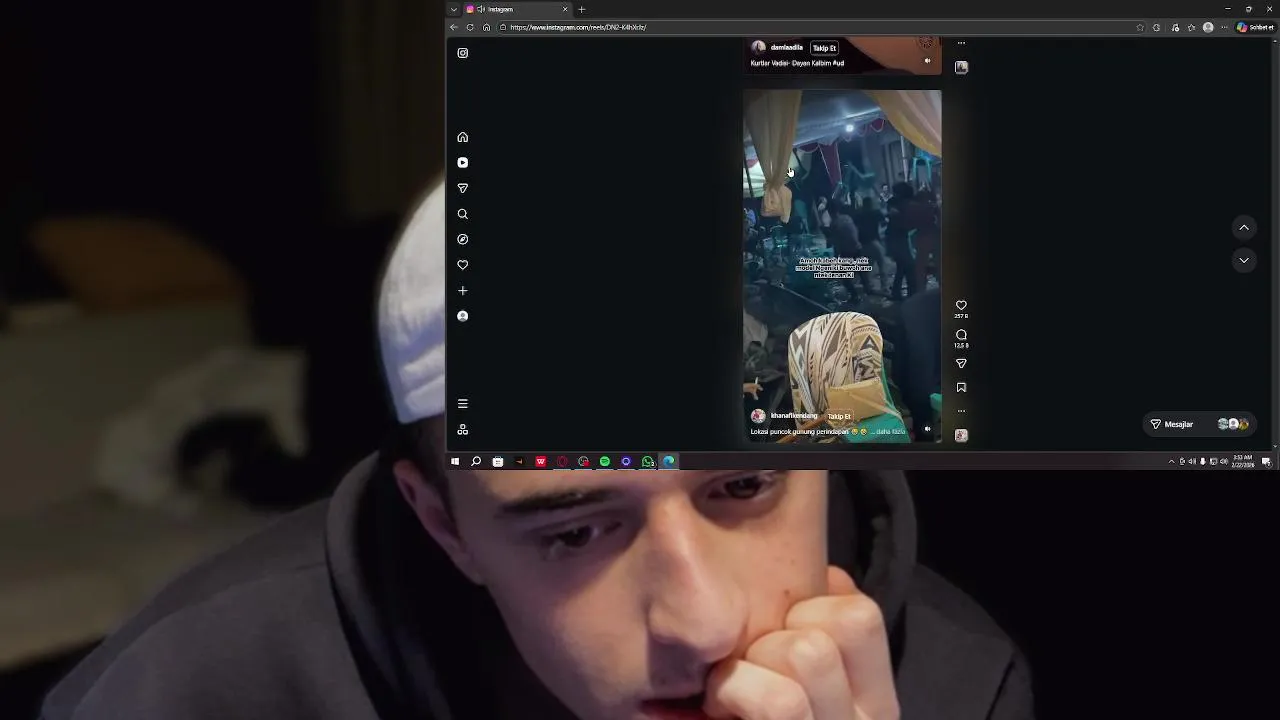Open Reels from the Instagram sidebar

[x=462, y=162]
